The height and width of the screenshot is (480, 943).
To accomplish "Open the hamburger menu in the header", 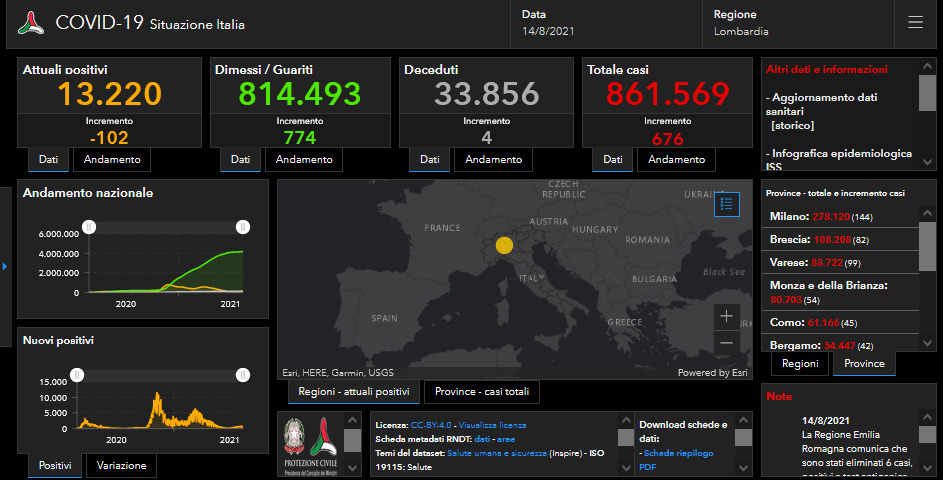I will pos(915,23).
